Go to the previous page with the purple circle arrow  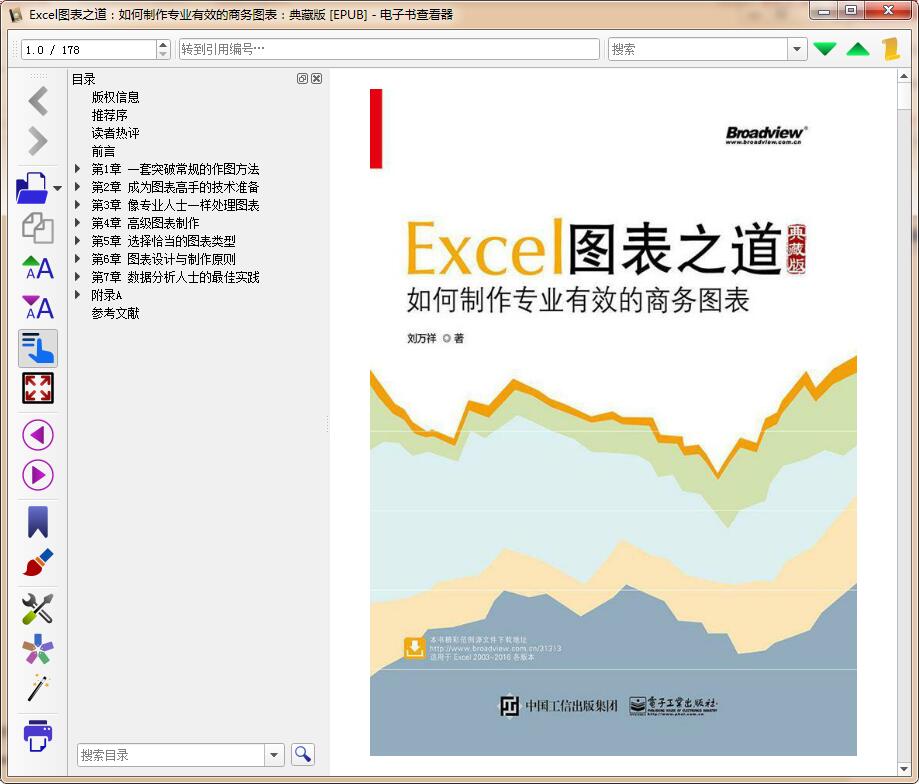pos(38,435)
